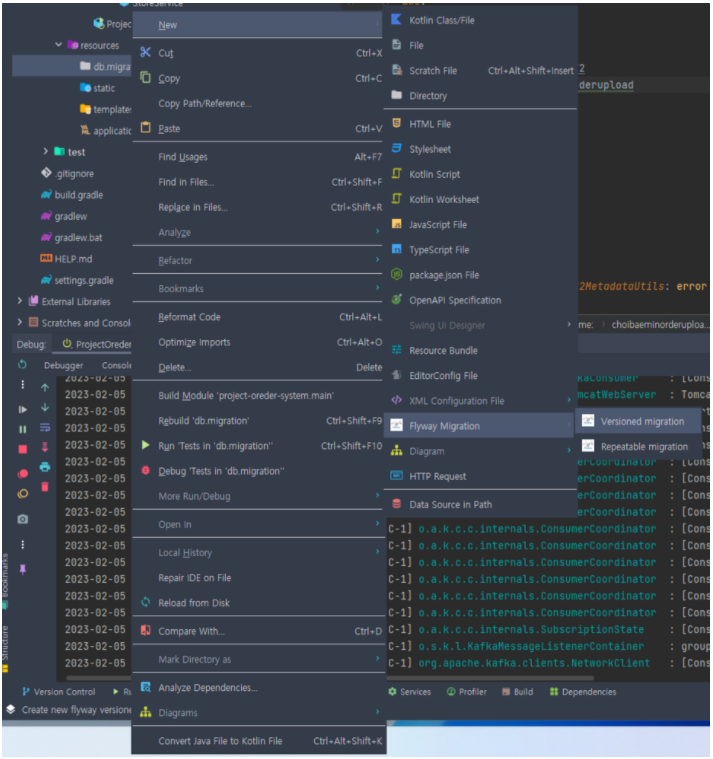Choose Versioned migration

(638, 421)
